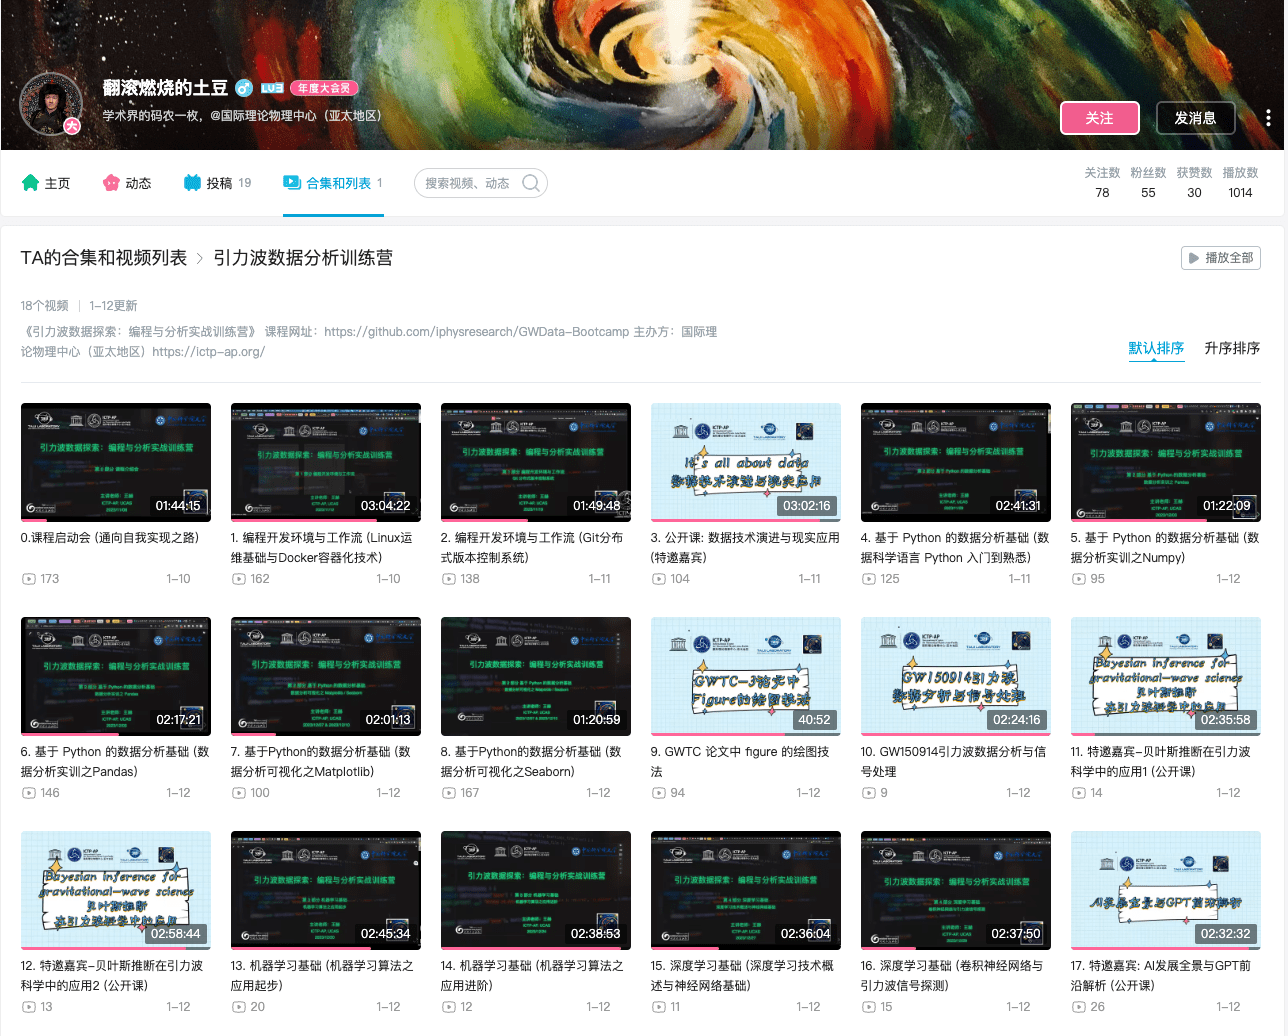Send a message via 发消息 button
This screenshot has height=1036, width=1288.
pos(1196,118)
